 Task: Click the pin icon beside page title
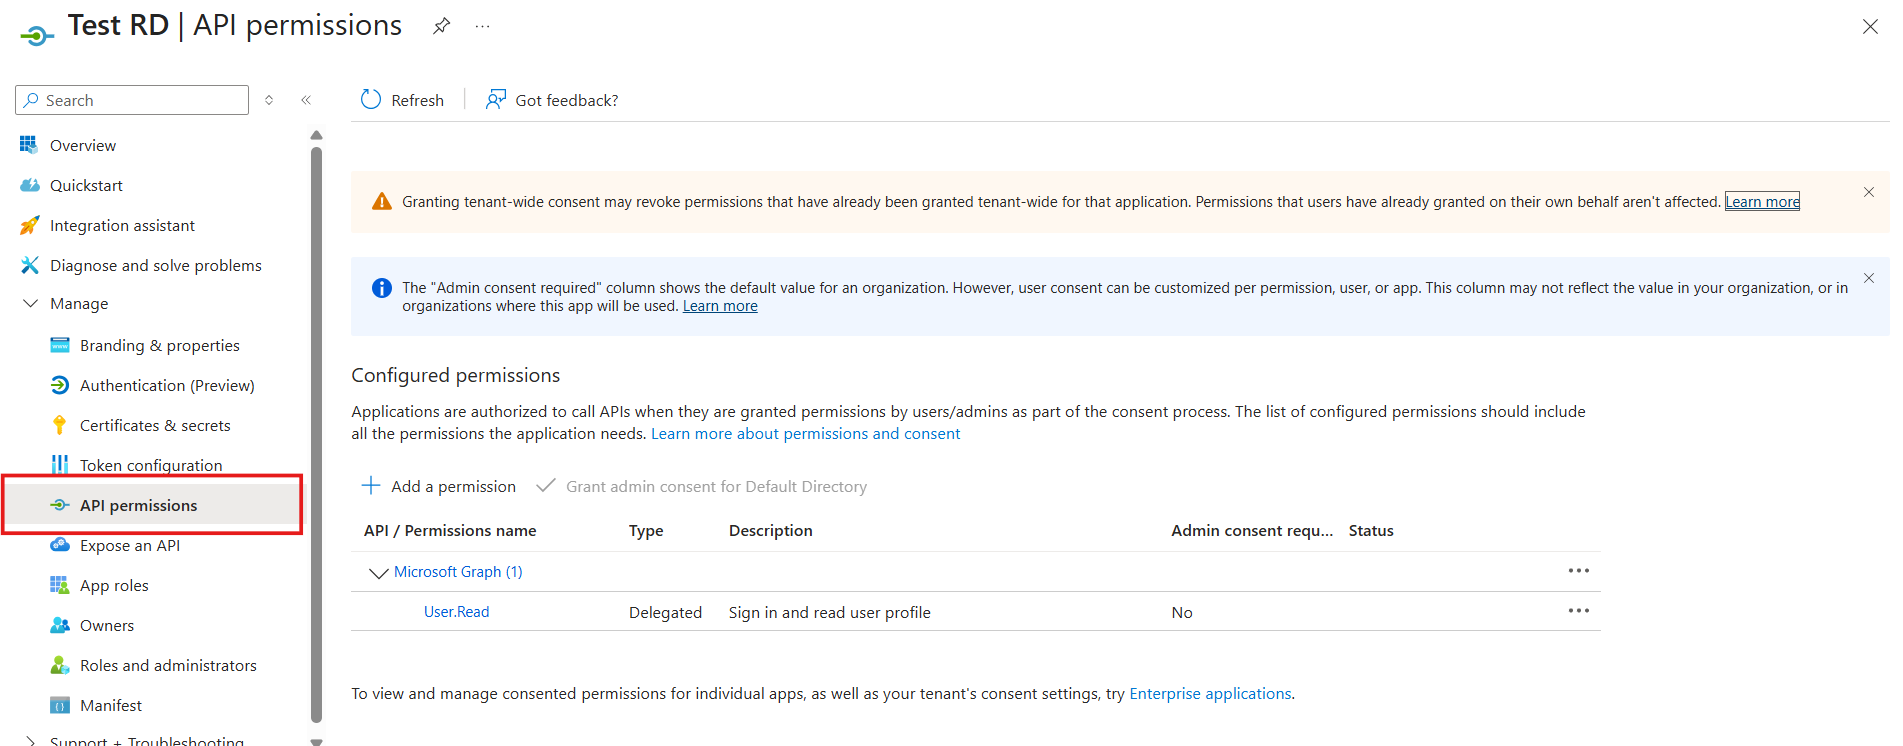point(441,26)
